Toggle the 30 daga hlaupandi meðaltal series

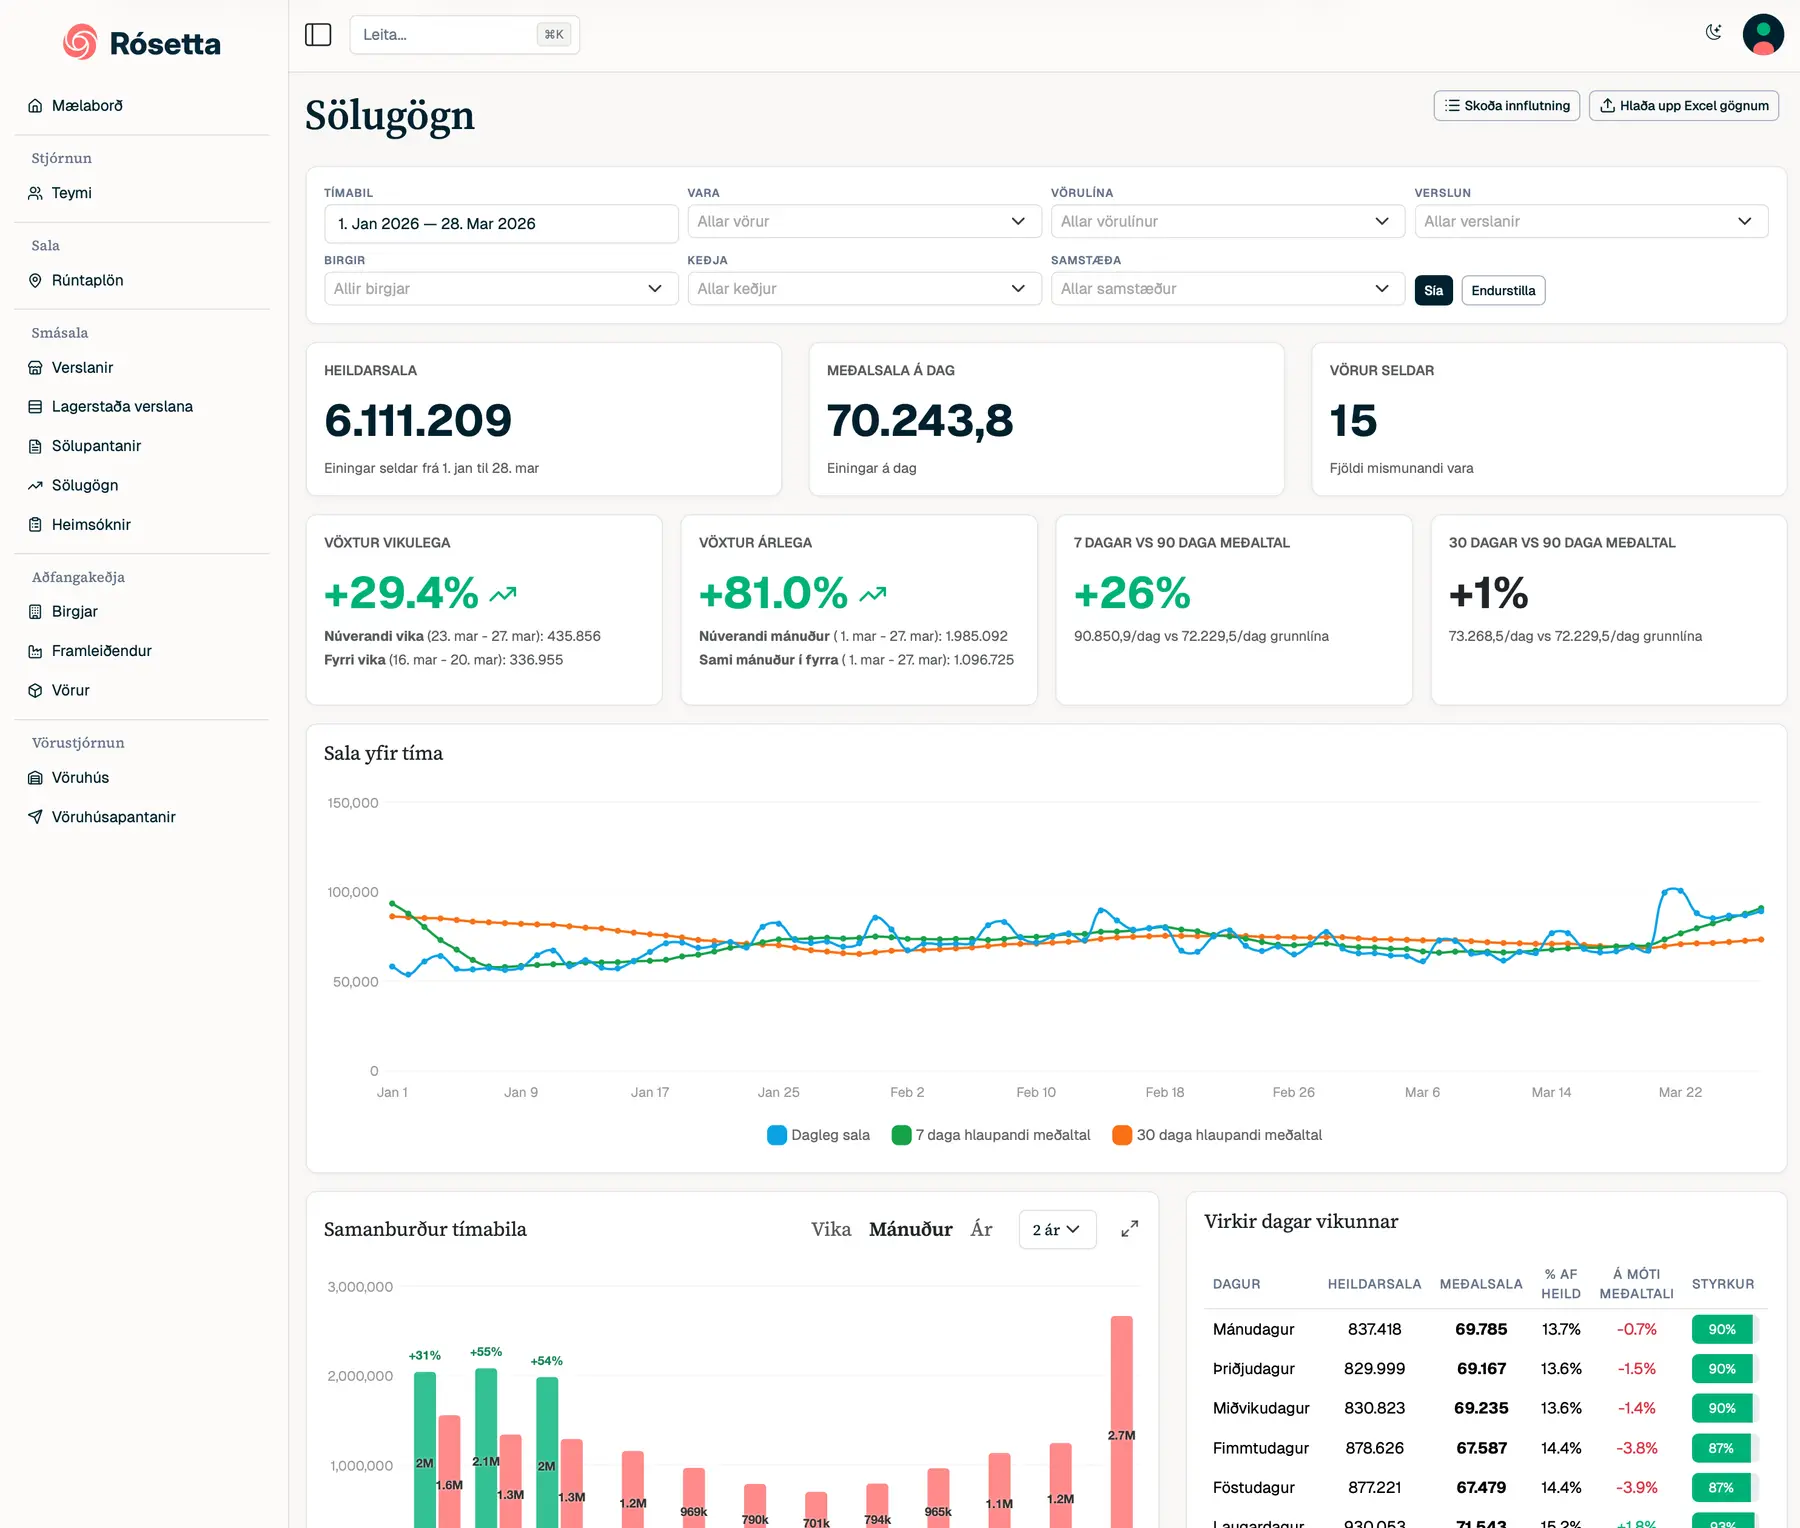coord(1216,1134)
